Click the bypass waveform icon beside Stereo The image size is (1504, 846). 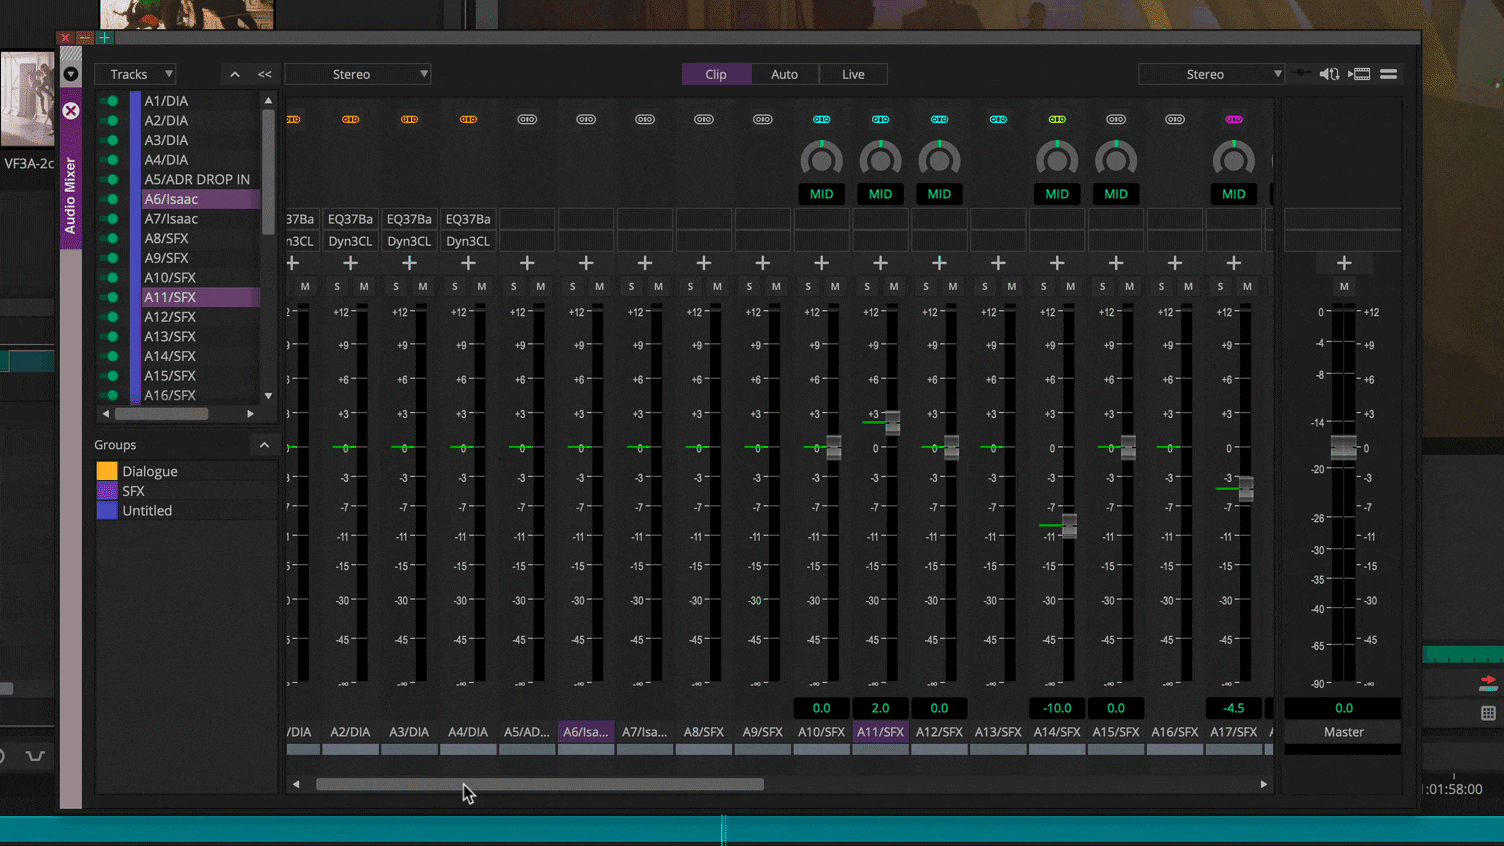pyautogui.click(x=1300, y=73)
